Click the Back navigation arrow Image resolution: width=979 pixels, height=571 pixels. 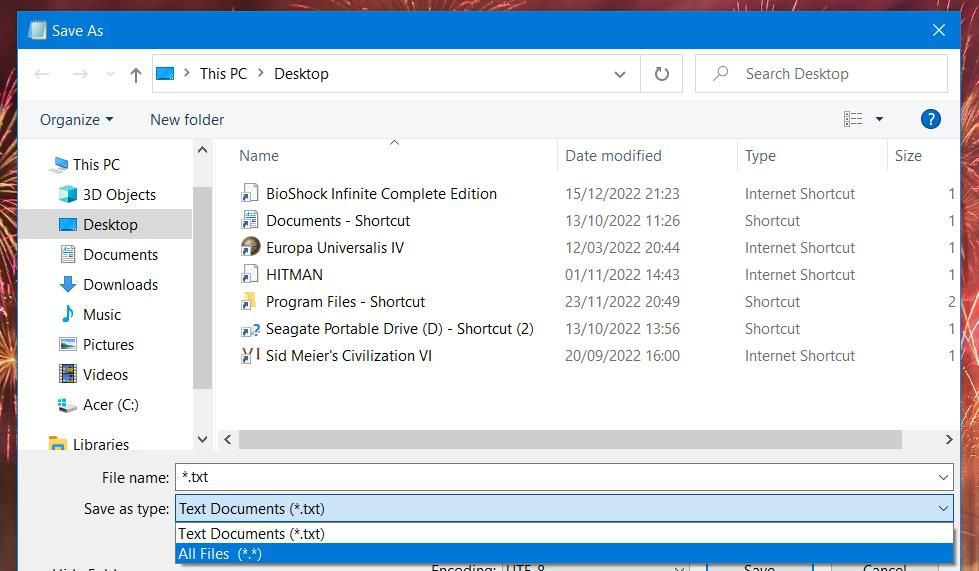tap(42, 74)
